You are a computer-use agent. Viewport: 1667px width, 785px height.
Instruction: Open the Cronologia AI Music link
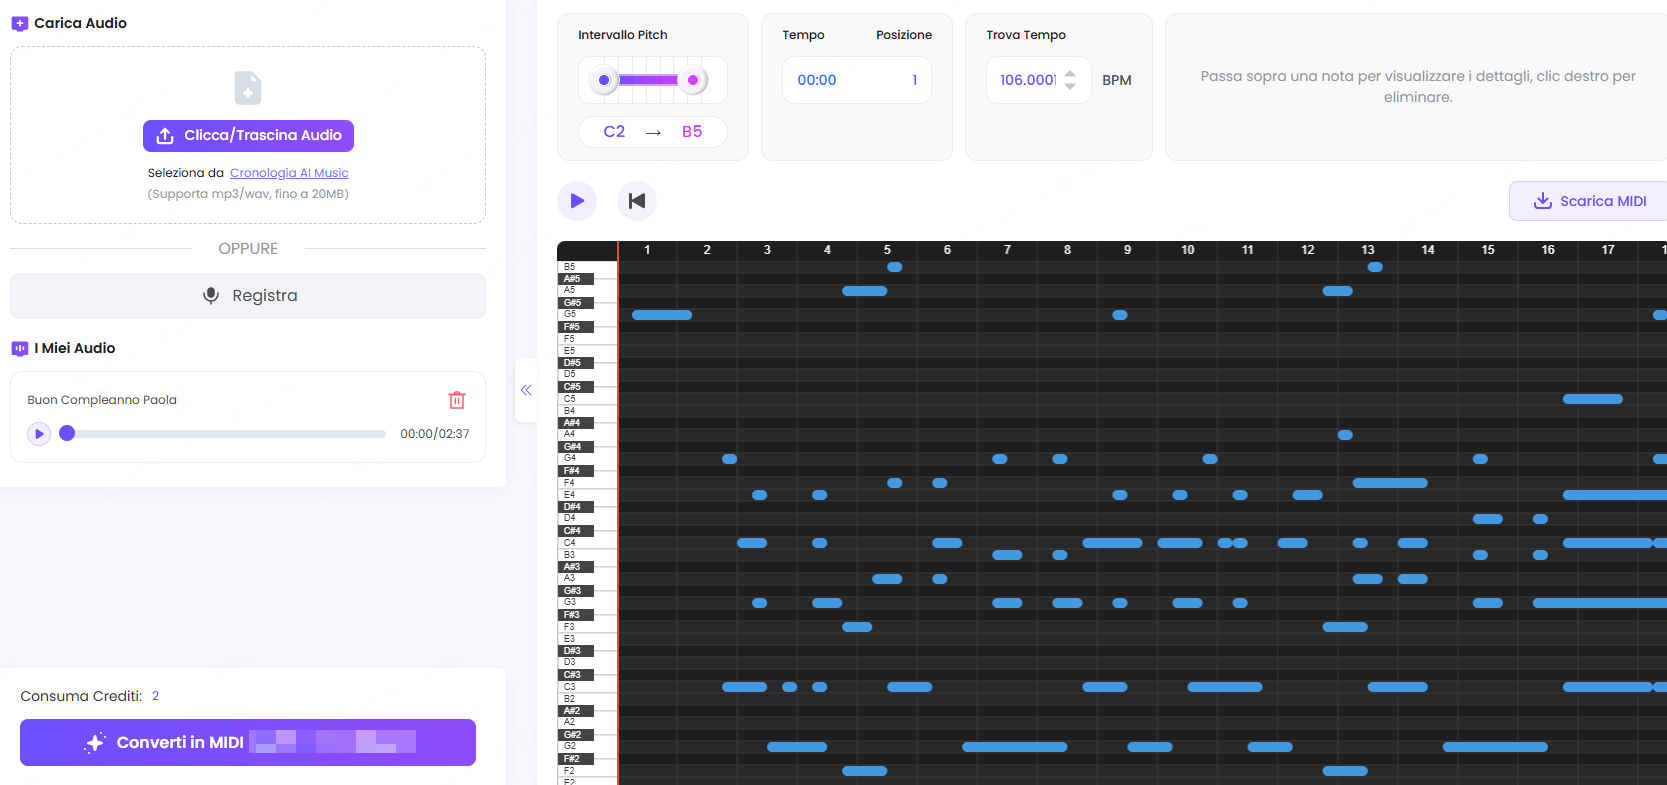pyautogui.click(x=289, y=173)
